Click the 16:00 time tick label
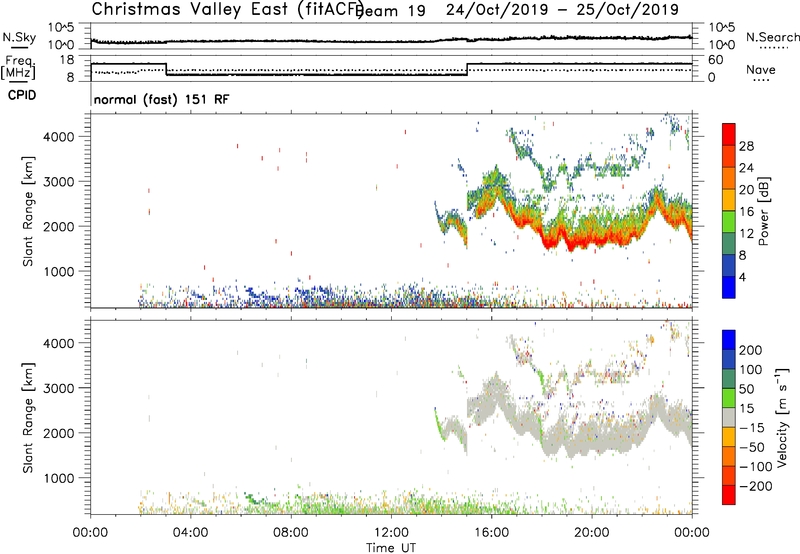 [x=491, y=533]
